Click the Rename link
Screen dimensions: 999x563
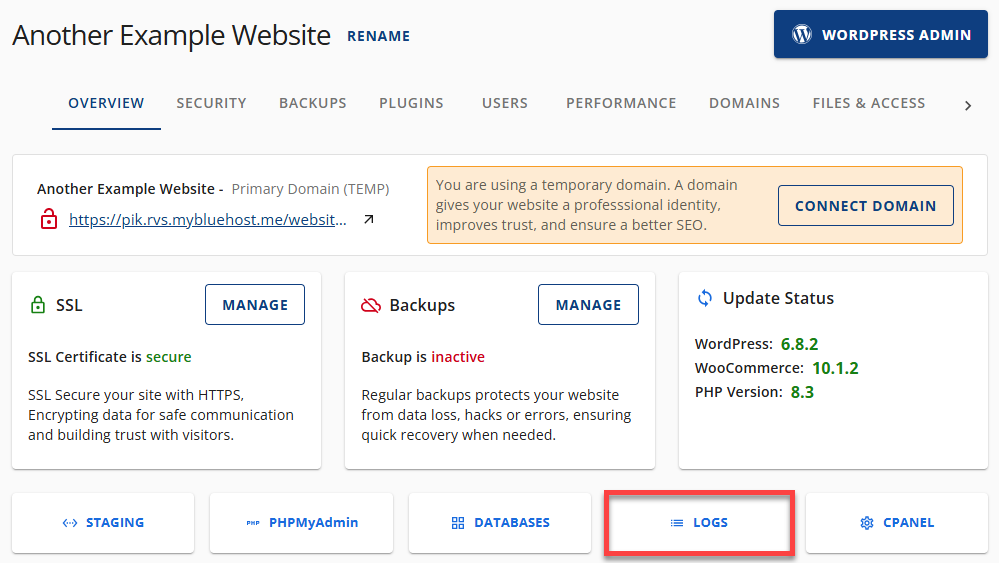378,36
